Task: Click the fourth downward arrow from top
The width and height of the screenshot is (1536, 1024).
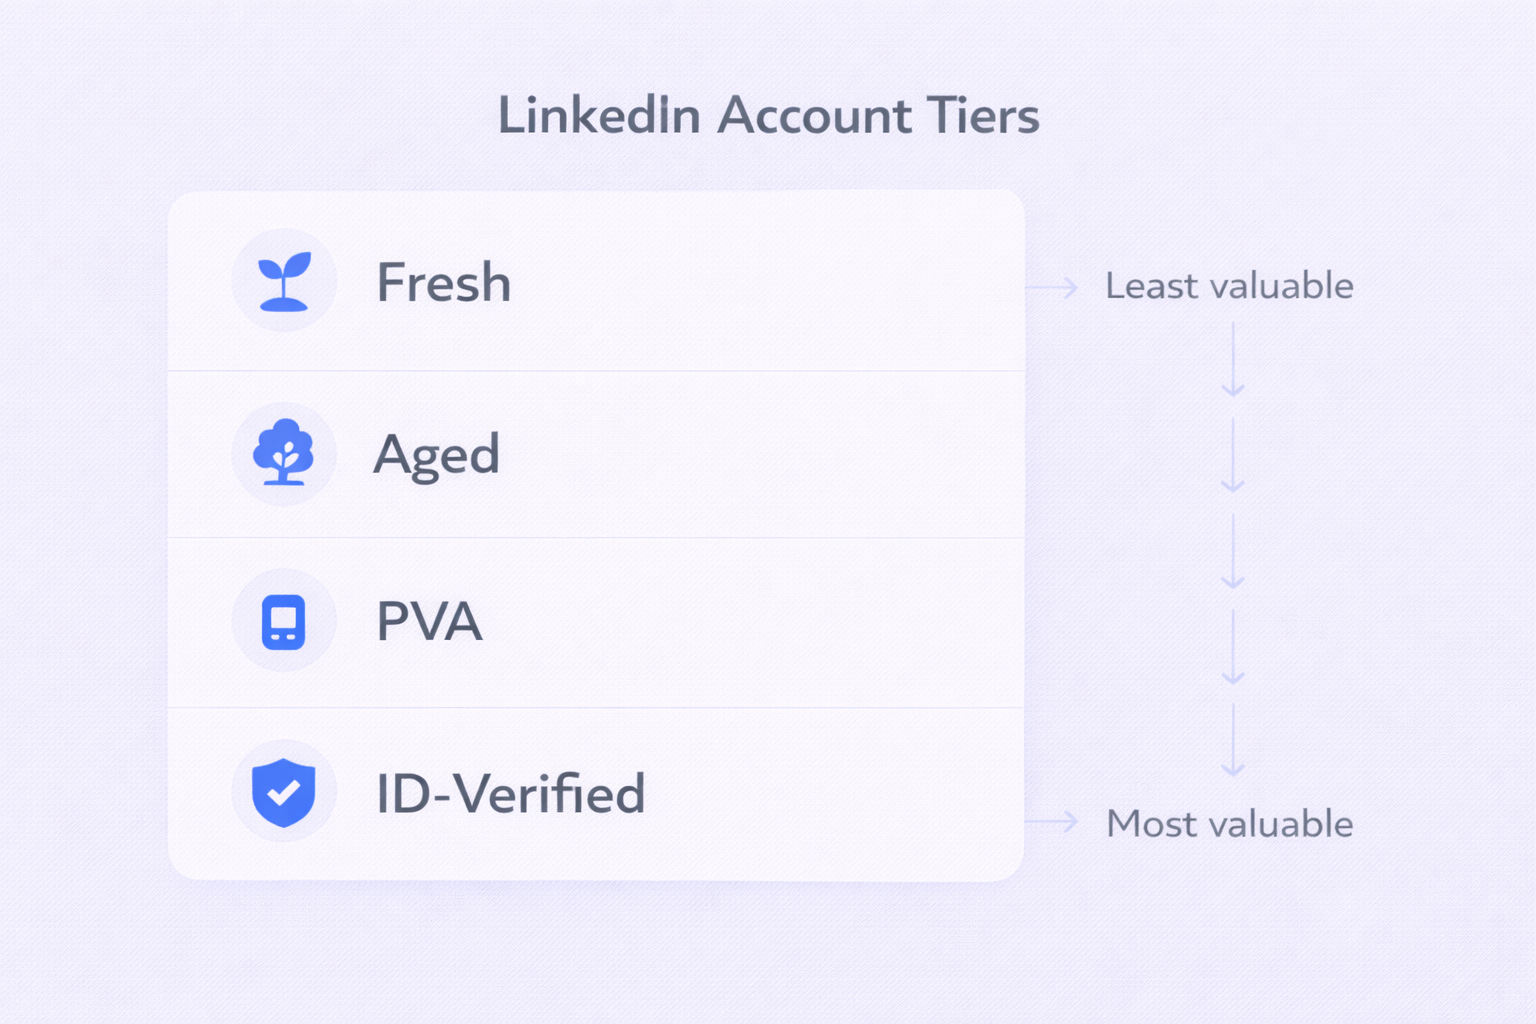Action: [x=1233, y=647]
